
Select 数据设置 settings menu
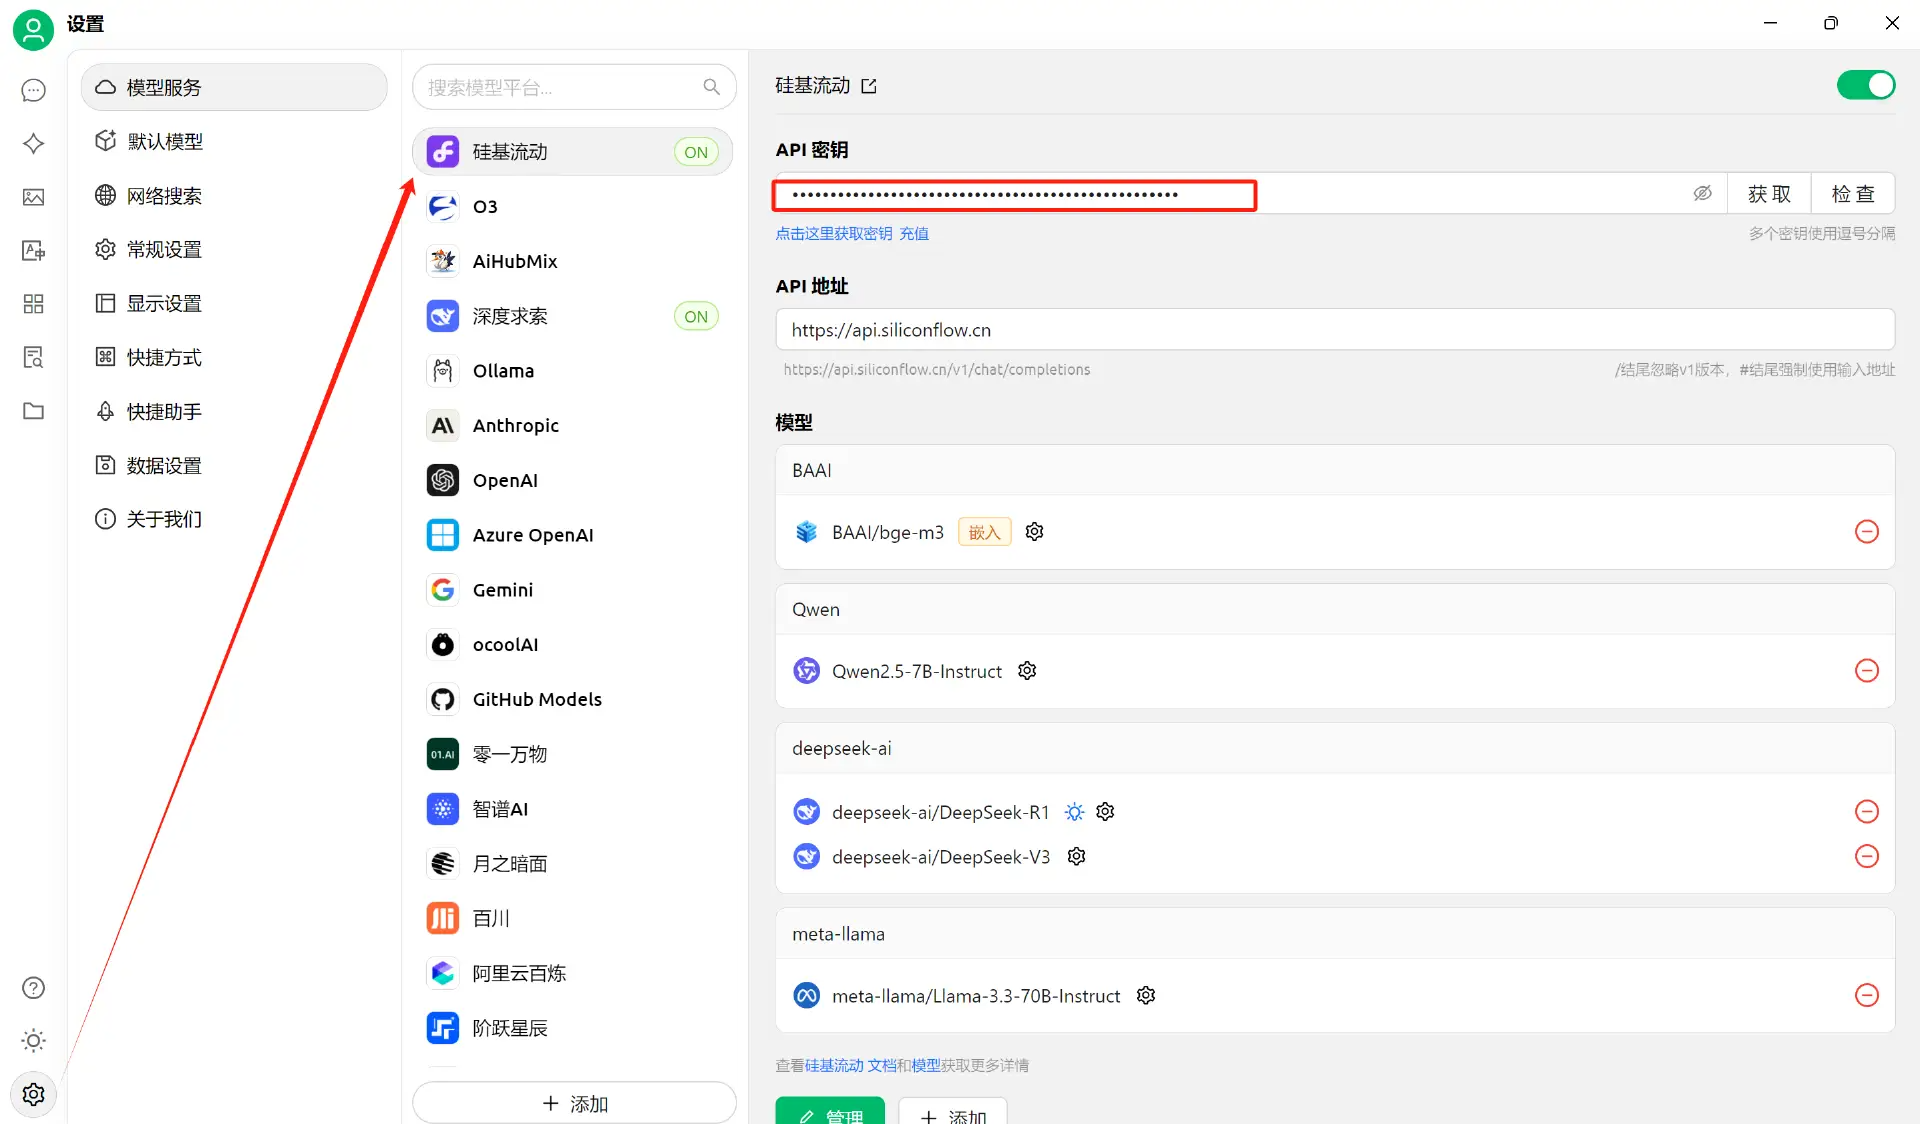click(234, 466)
